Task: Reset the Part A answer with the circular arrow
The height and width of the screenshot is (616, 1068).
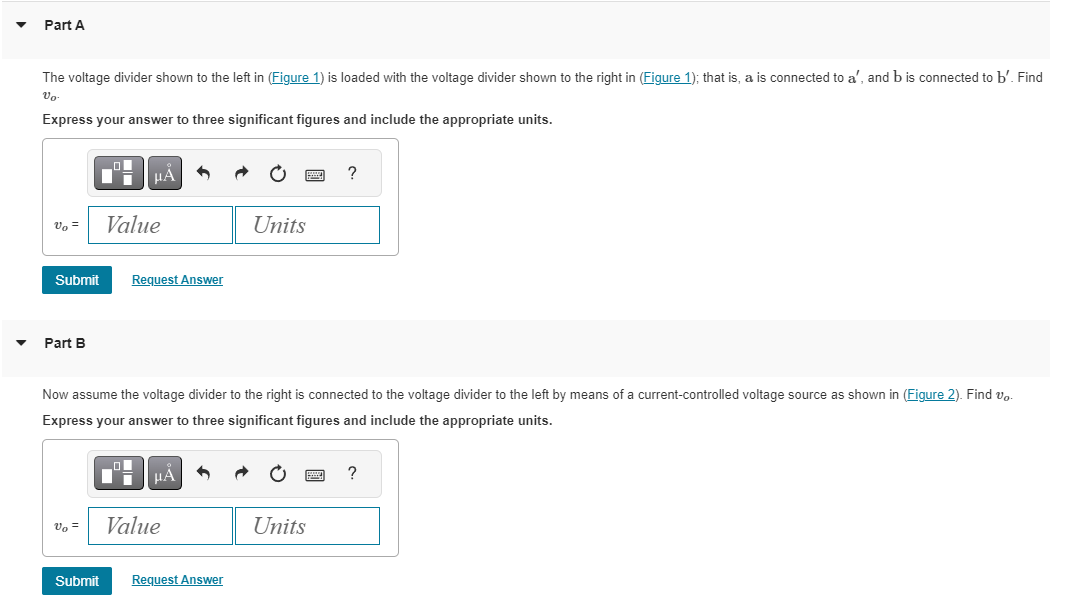Action: click(x=277, y=172)
